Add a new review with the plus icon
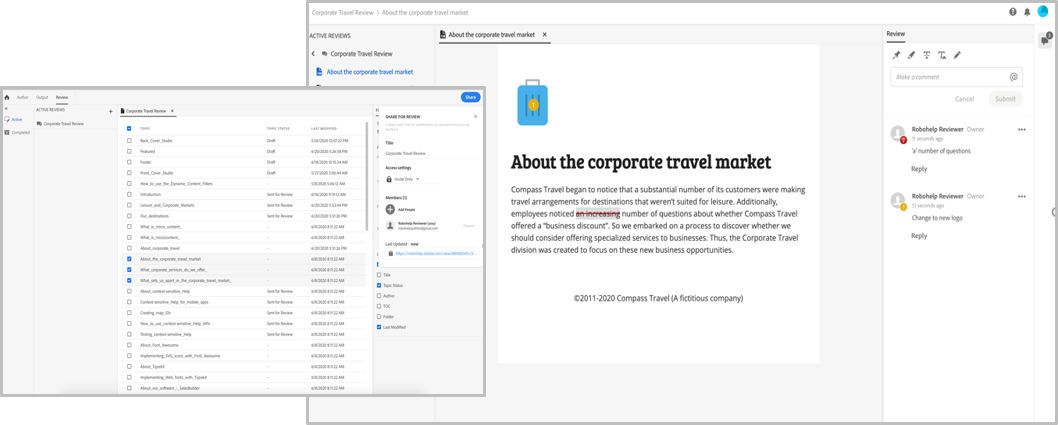Image resolution: width=1058 pixels, height=425 pixels. (111, 111)
